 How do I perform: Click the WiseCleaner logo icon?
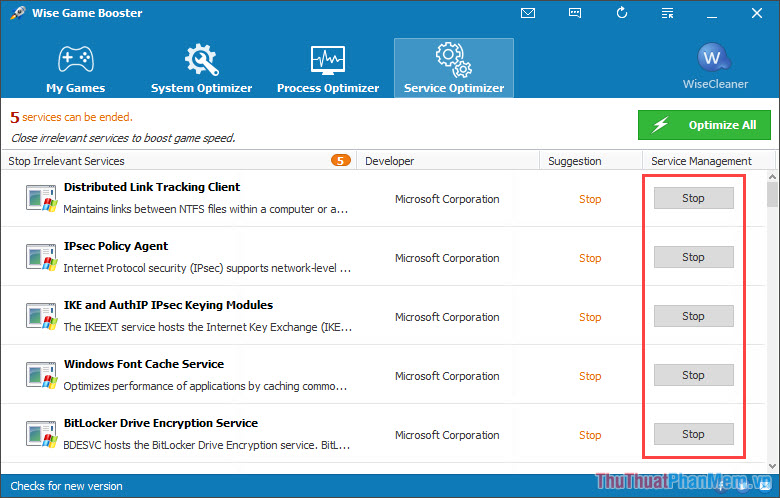[x=715, y=57]
